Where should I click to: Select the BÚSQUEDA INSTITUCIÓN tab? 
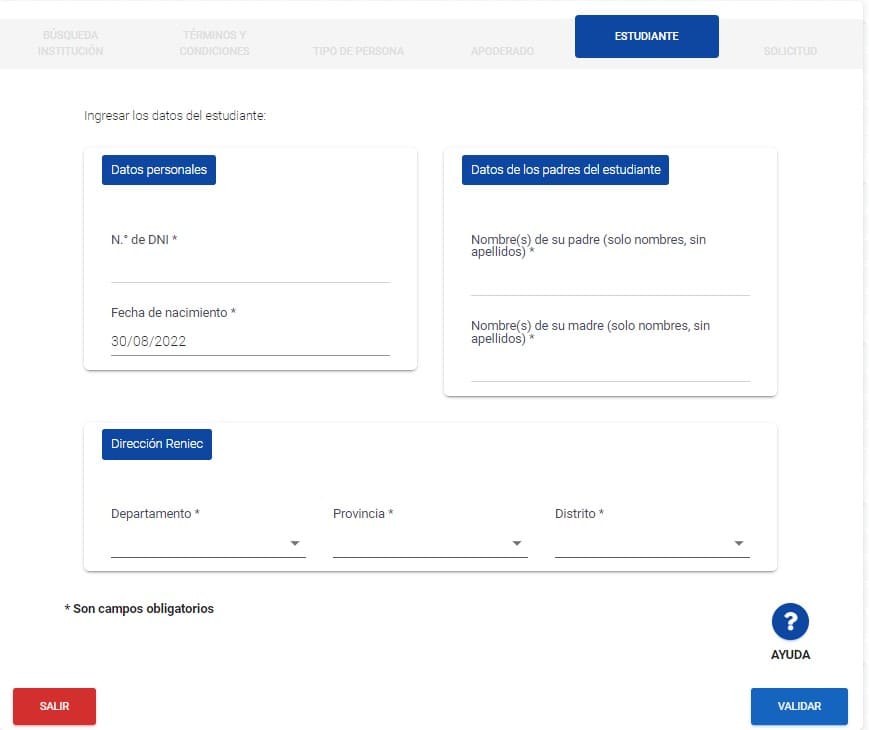pos(70,43)
